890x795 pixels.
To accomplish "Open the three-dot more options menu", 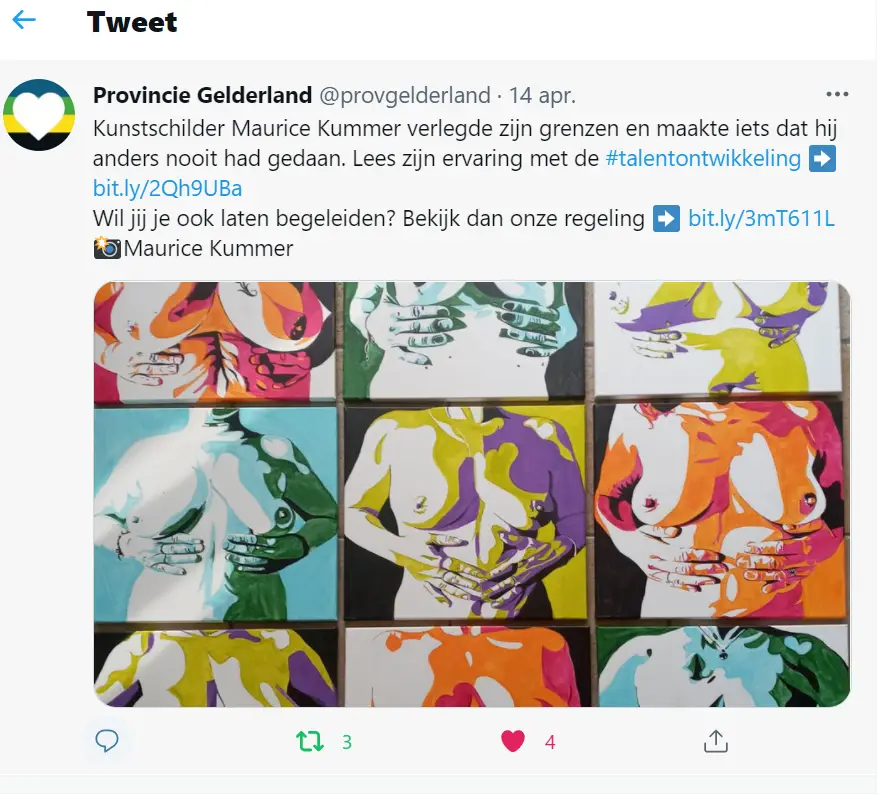I will (x=837, y=94).
